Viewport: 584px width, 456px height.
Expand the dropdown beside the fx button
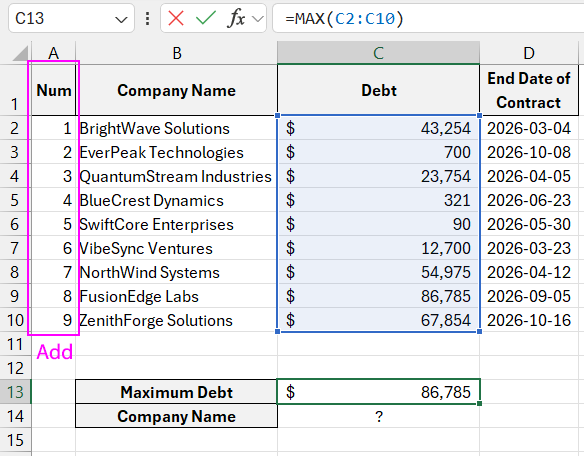click(x=258, y=18)
